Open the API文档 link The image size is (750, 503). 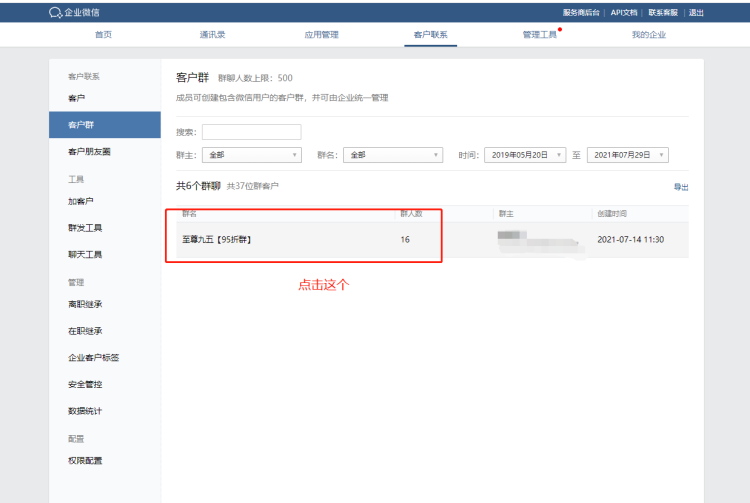click(x=624, y=12)
